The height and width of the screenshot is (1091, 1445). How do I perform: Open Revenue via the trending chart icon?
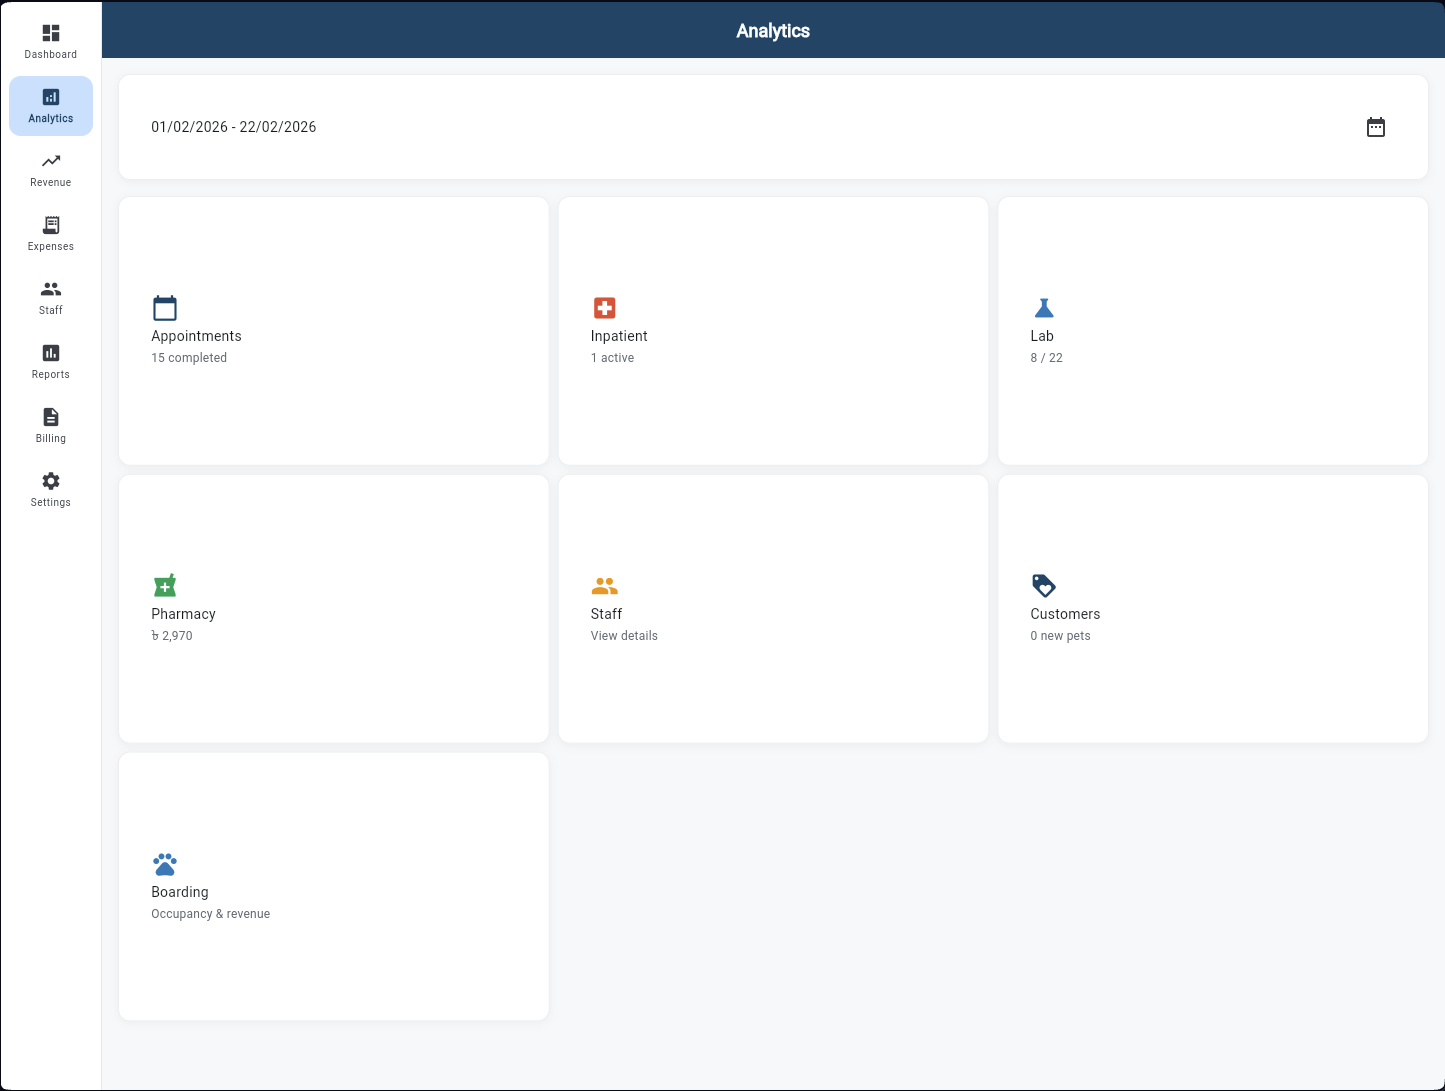tap(50, 161)
